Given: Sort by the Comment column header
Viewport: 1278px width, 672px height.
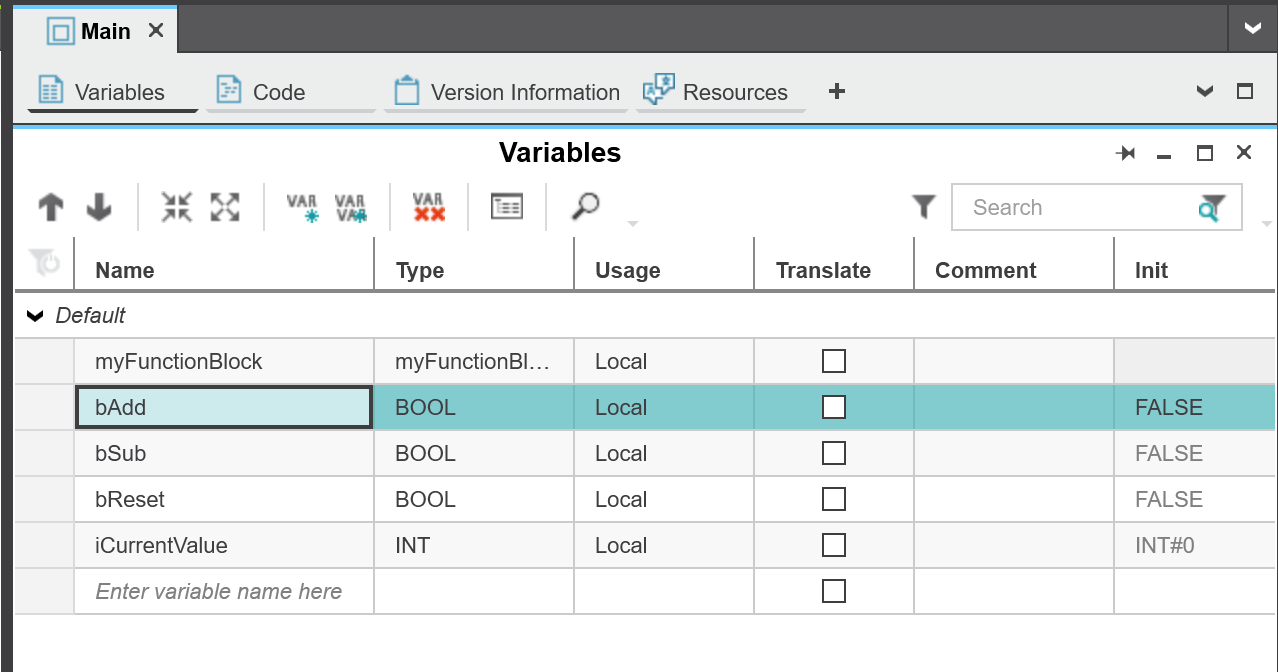Looking at the screenshot, I should pos(1014,270).
